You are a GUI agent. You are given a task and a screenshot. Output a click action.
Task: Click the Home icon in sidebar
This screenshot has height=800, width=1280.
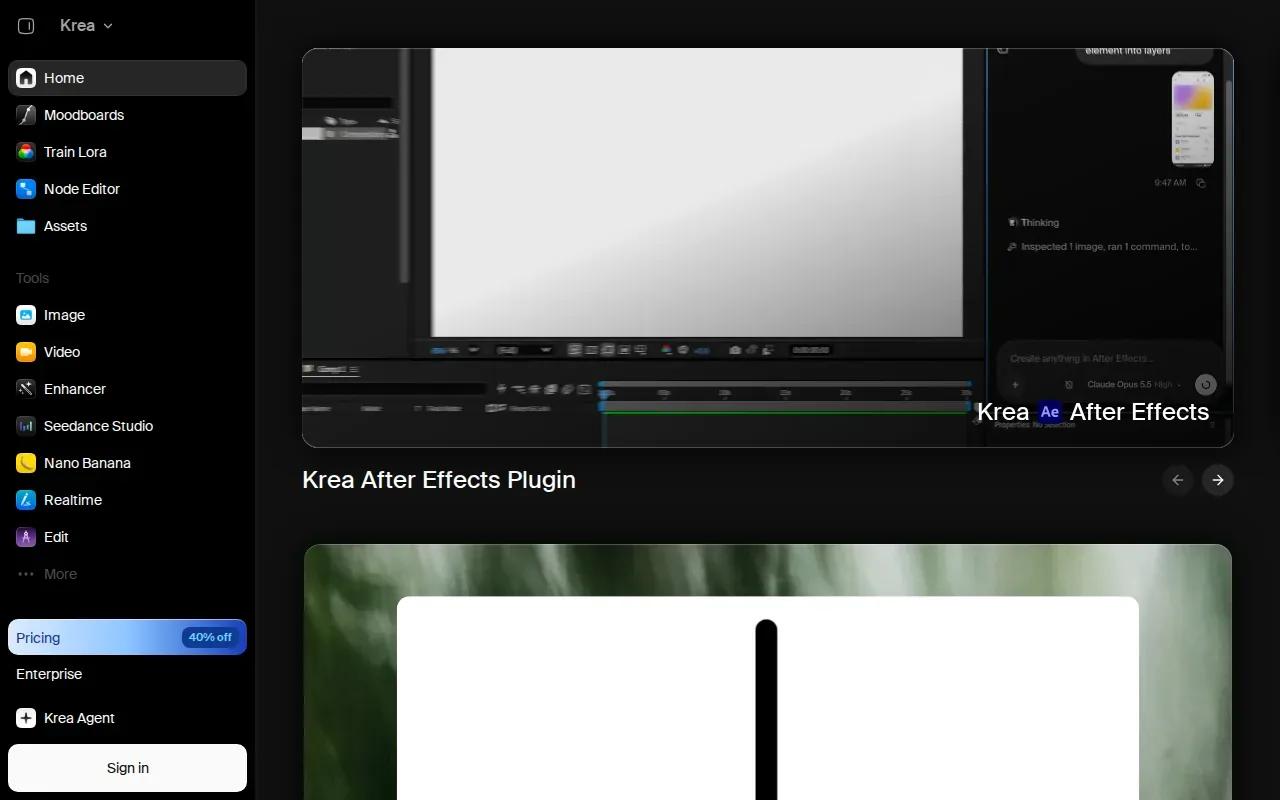point(26,78)
